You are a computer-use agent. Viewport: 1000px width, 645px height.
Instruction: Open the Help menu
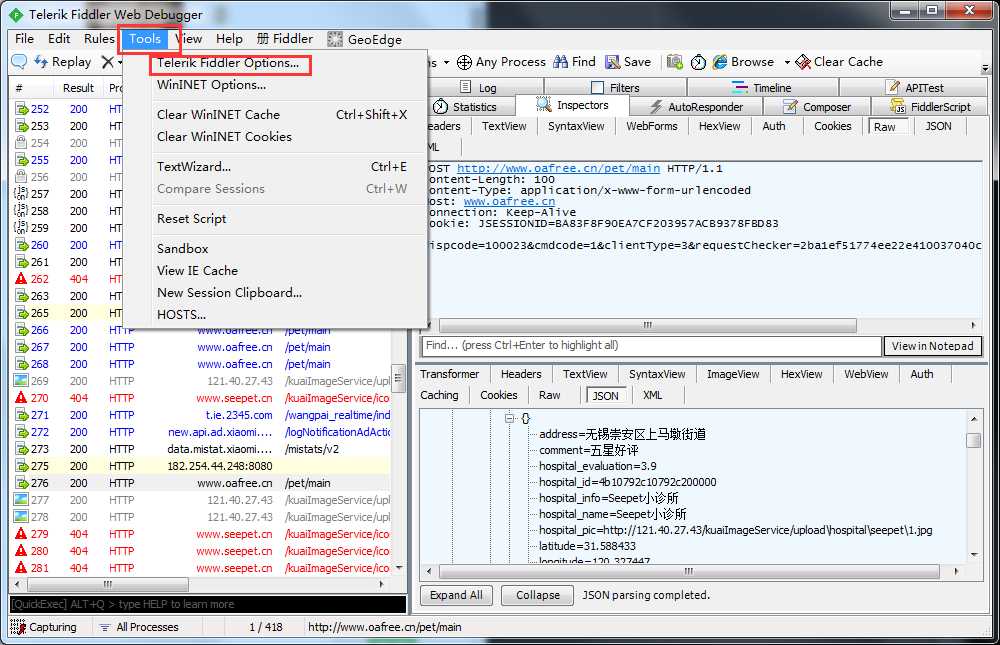[x=229, y=39]
